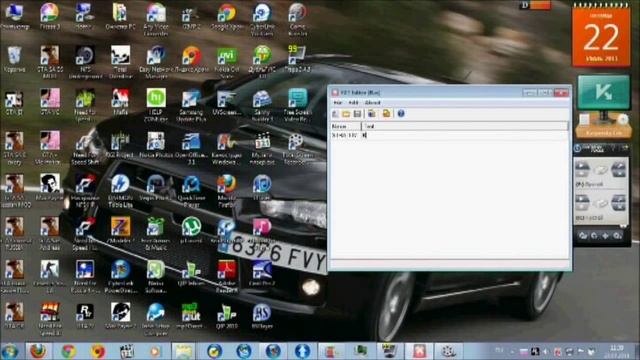640x360 pixels.
Task: Open Firefox from the taskbar
Action: 38,351
